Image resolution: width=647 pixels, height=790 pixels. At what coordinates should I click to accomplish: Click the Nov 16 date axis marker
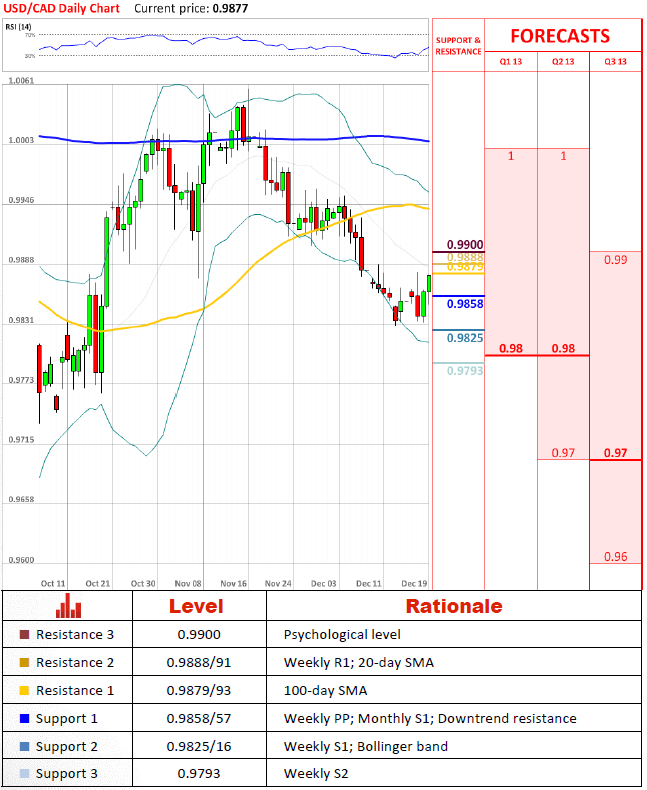(x=233, y=583)
